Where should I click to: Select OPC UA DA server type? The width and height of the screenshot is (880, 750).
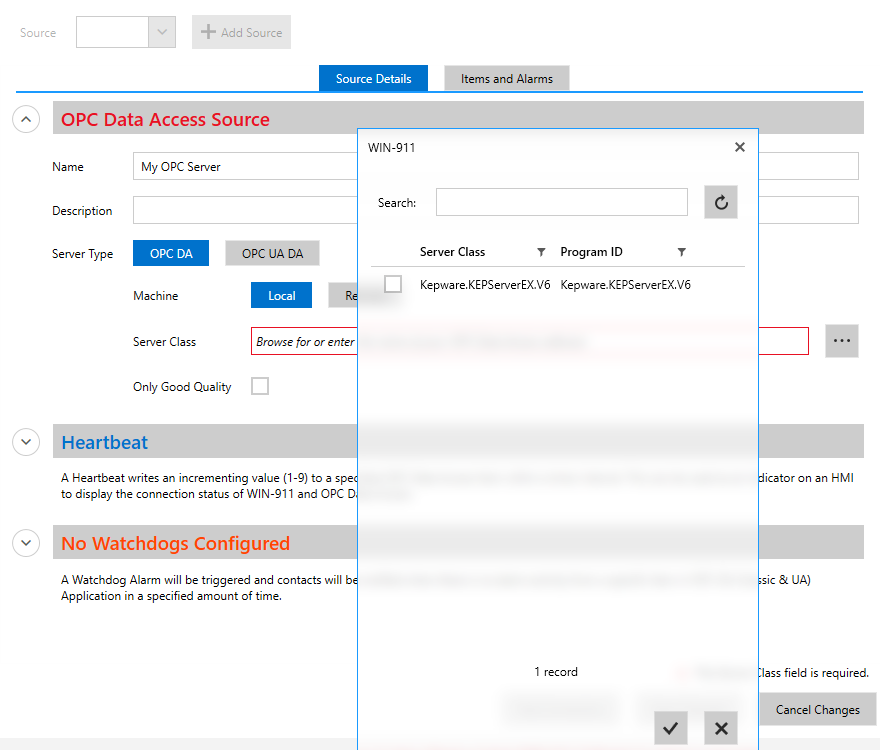[272, 253]
